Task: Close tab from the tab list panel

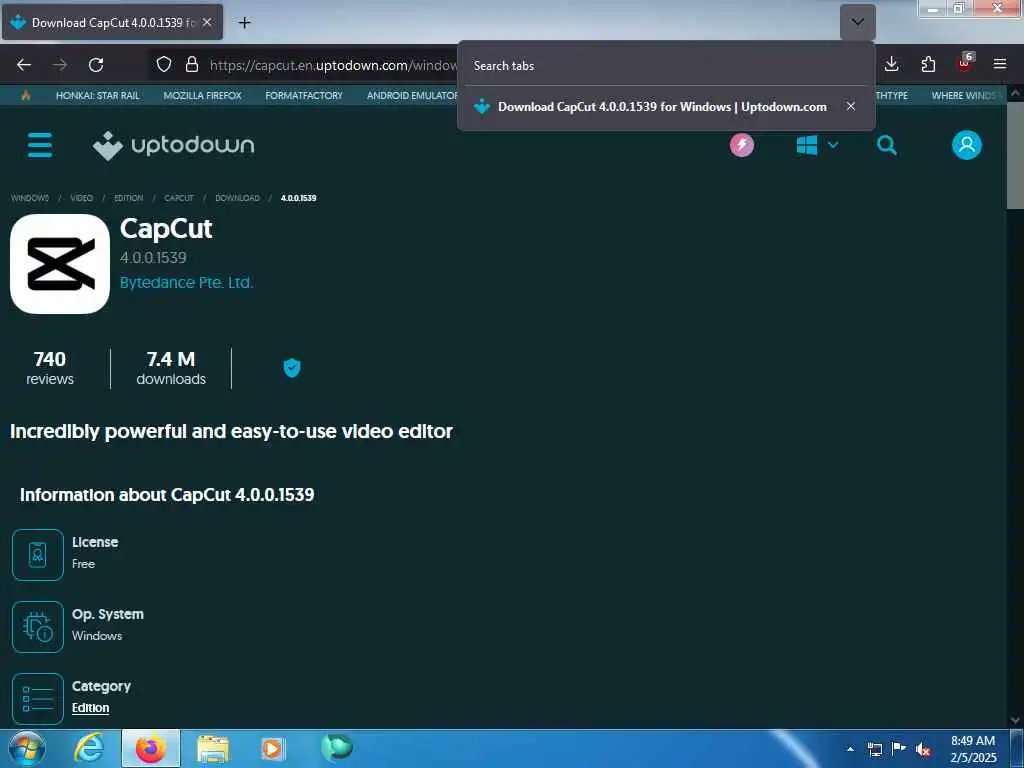Action: [x=850, y=106]
